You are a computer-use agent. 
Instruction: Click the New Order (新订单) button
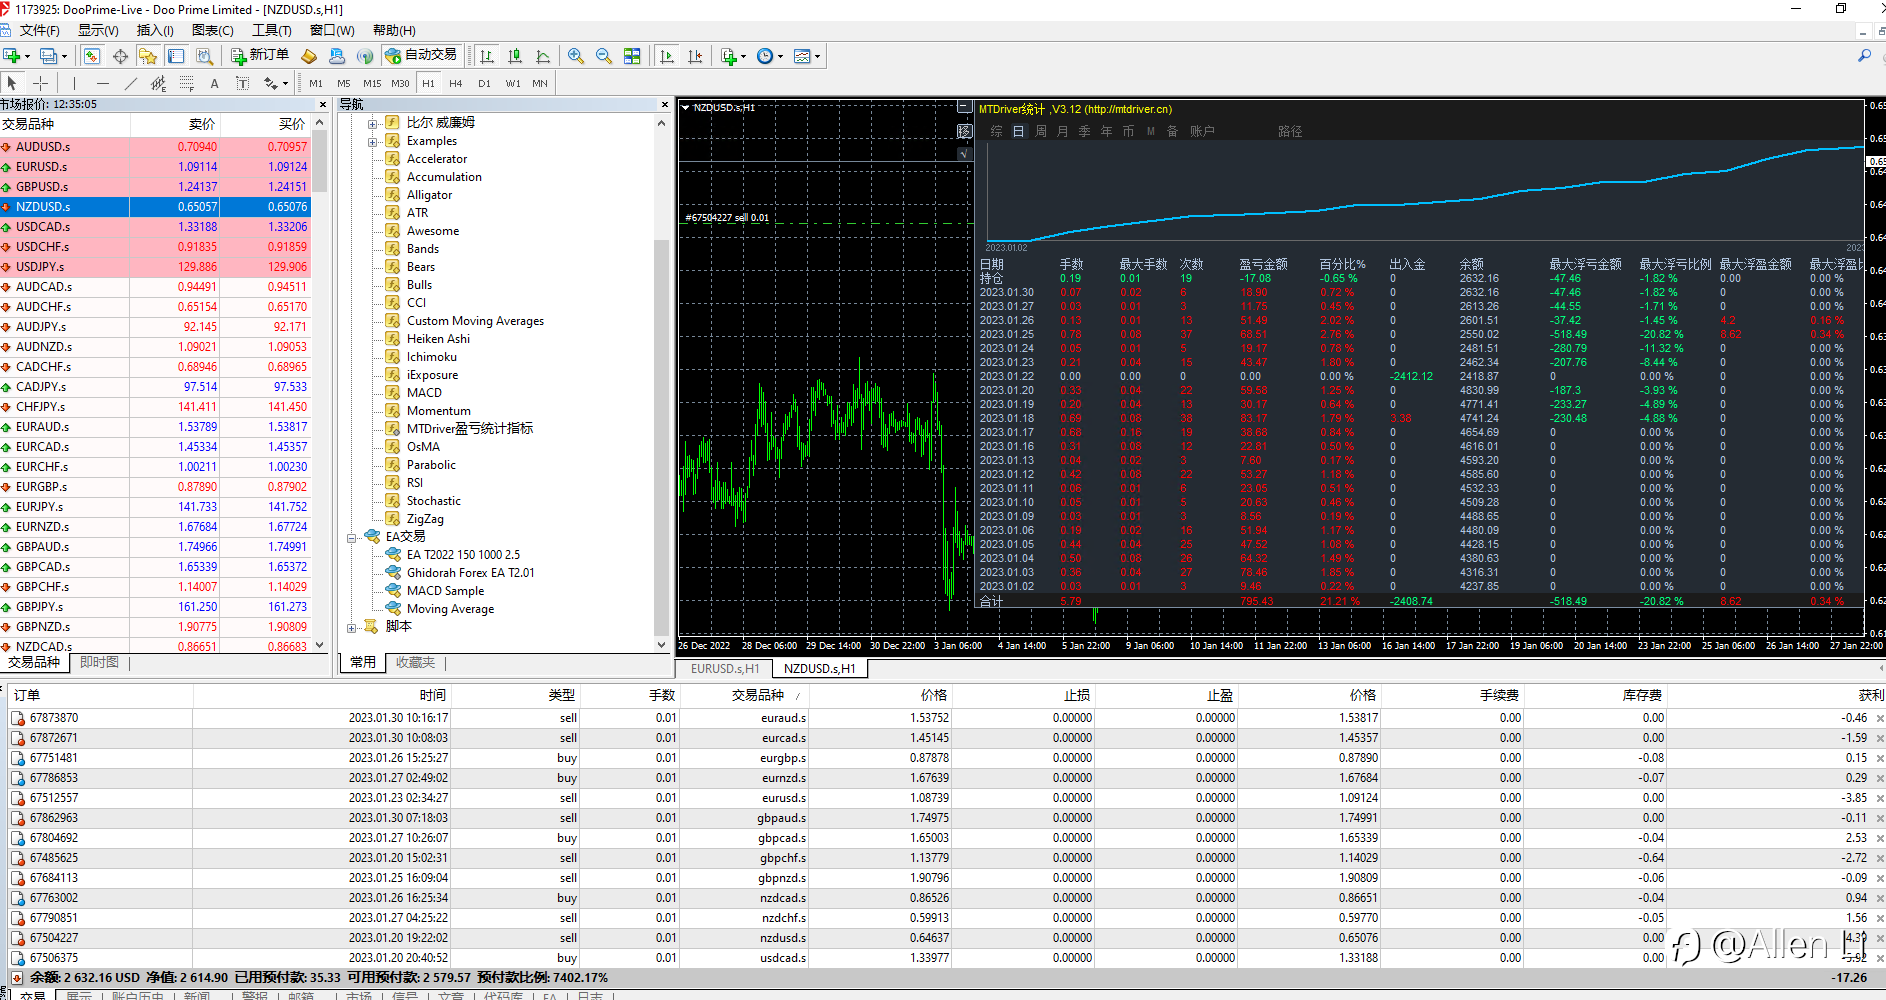[260, 56]
